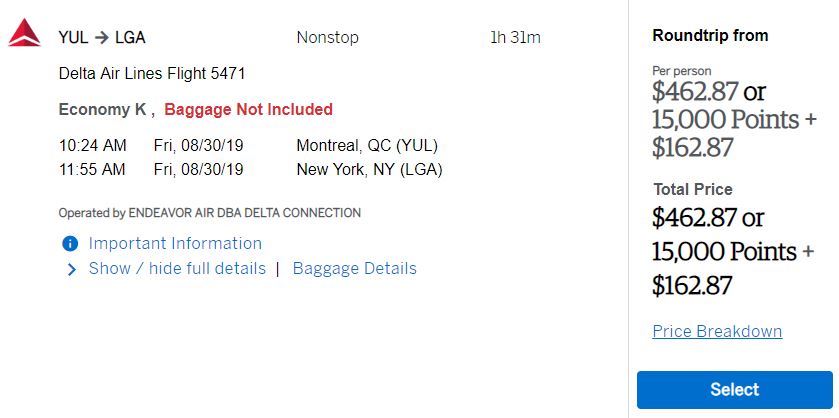This screenshot has width=839, height=418.
Task: Open the Baggage Details link
Action: pyautogui.click(x=354, y=269)
